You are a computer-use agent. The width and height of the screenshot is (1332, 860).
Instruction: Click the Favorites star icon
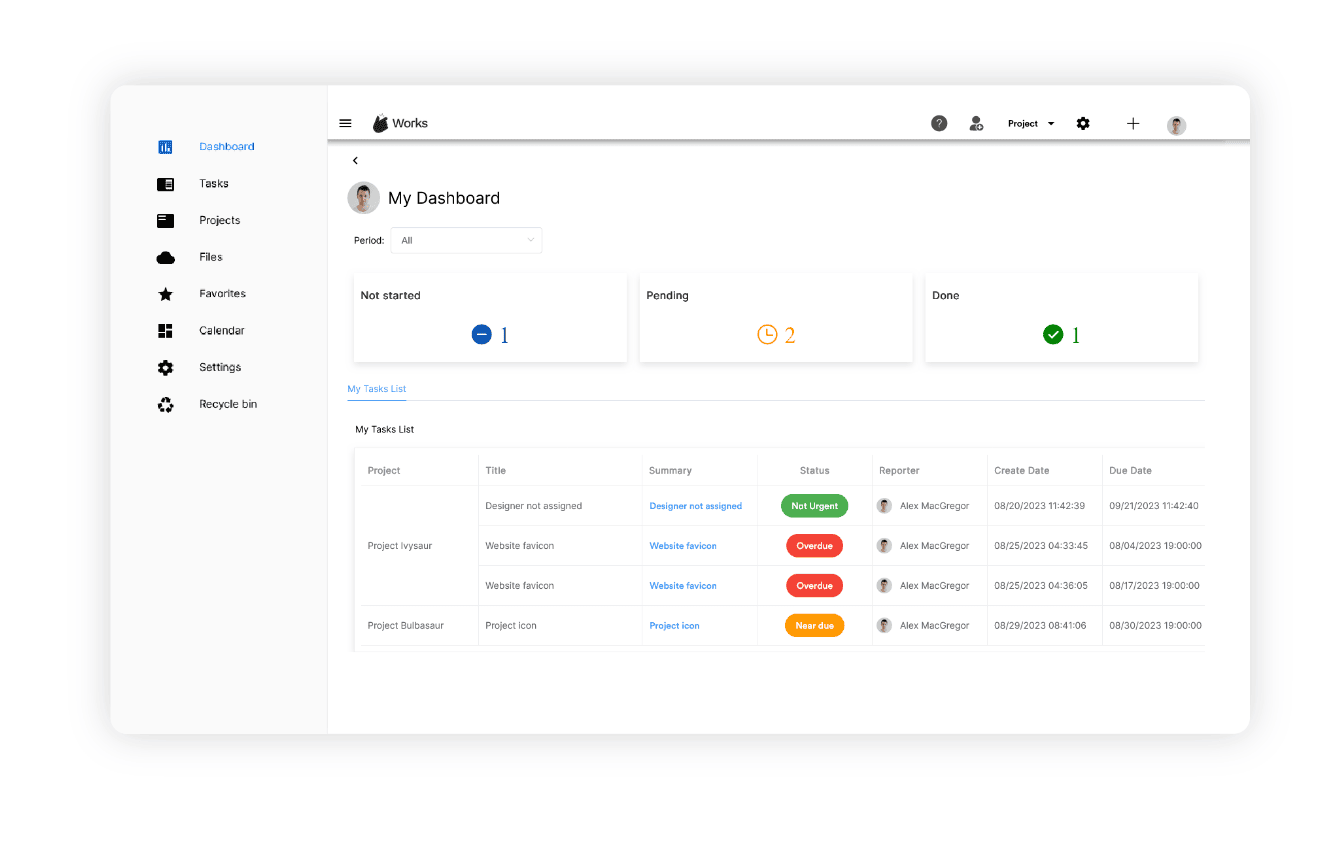(x=165, y=294)
